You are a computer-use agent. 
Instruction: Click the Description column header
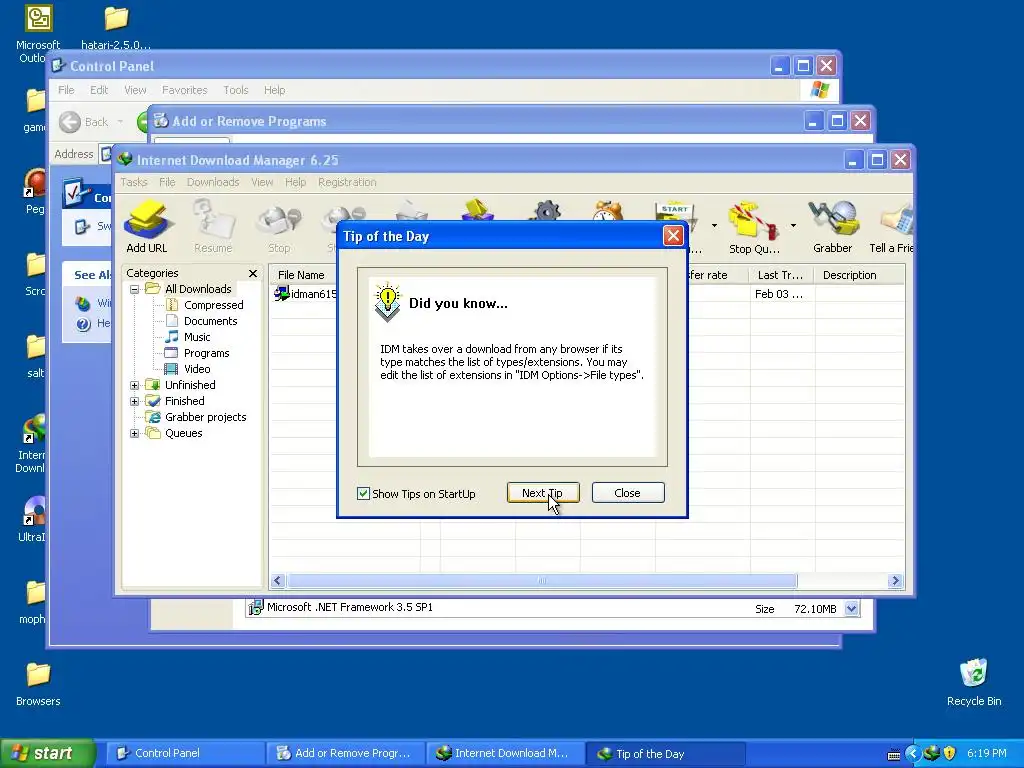tap(859, 275)
